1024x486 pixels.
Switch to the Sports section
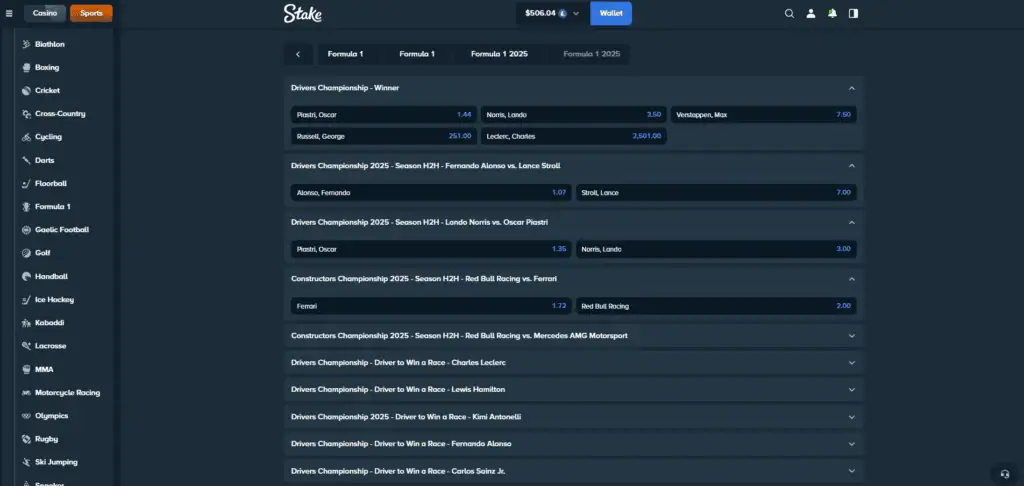coord(91,13)
